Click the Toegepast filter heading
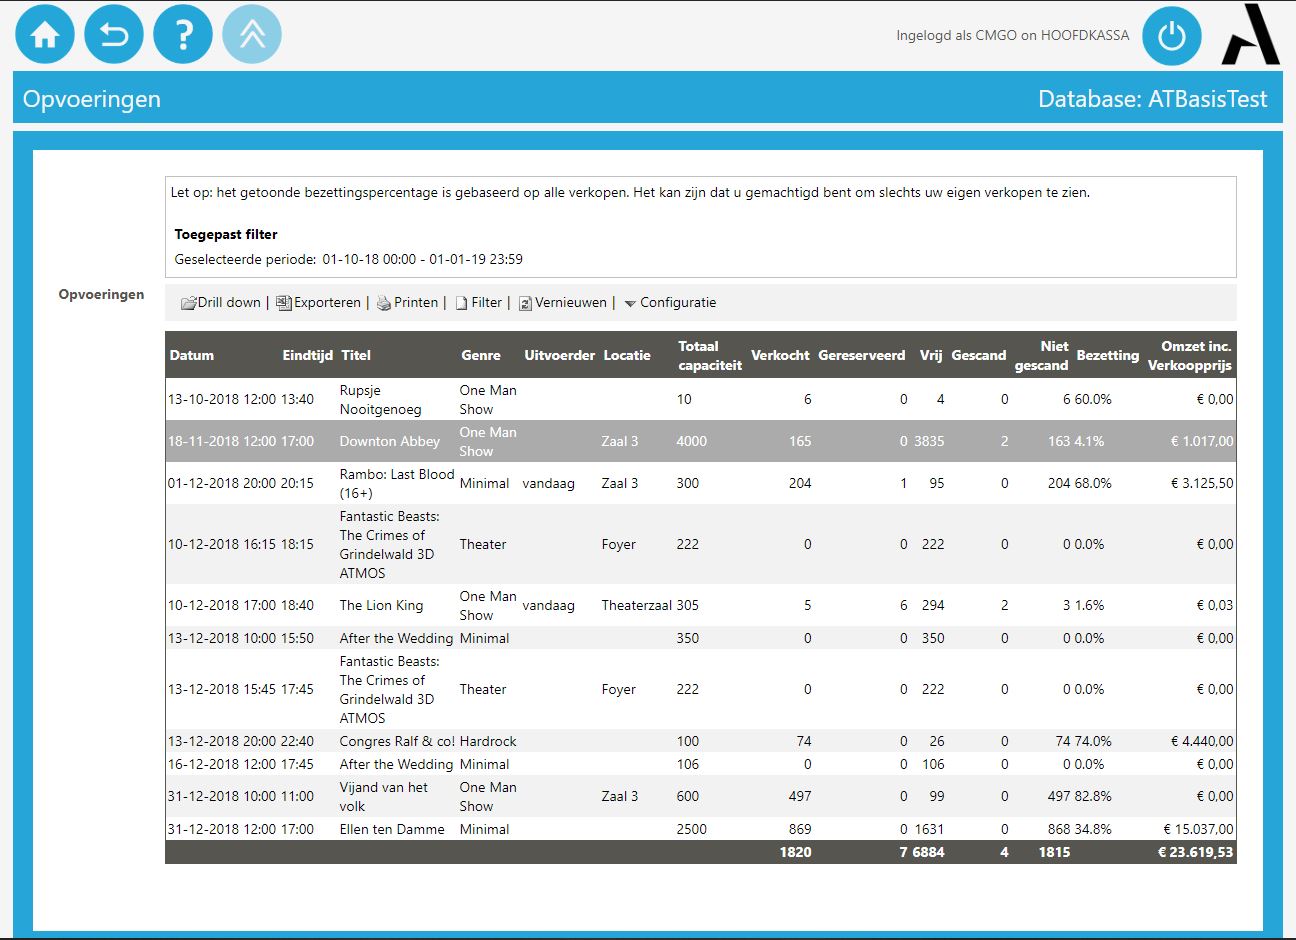Viewport: 1296px width, 940px height. coord(226,234)
